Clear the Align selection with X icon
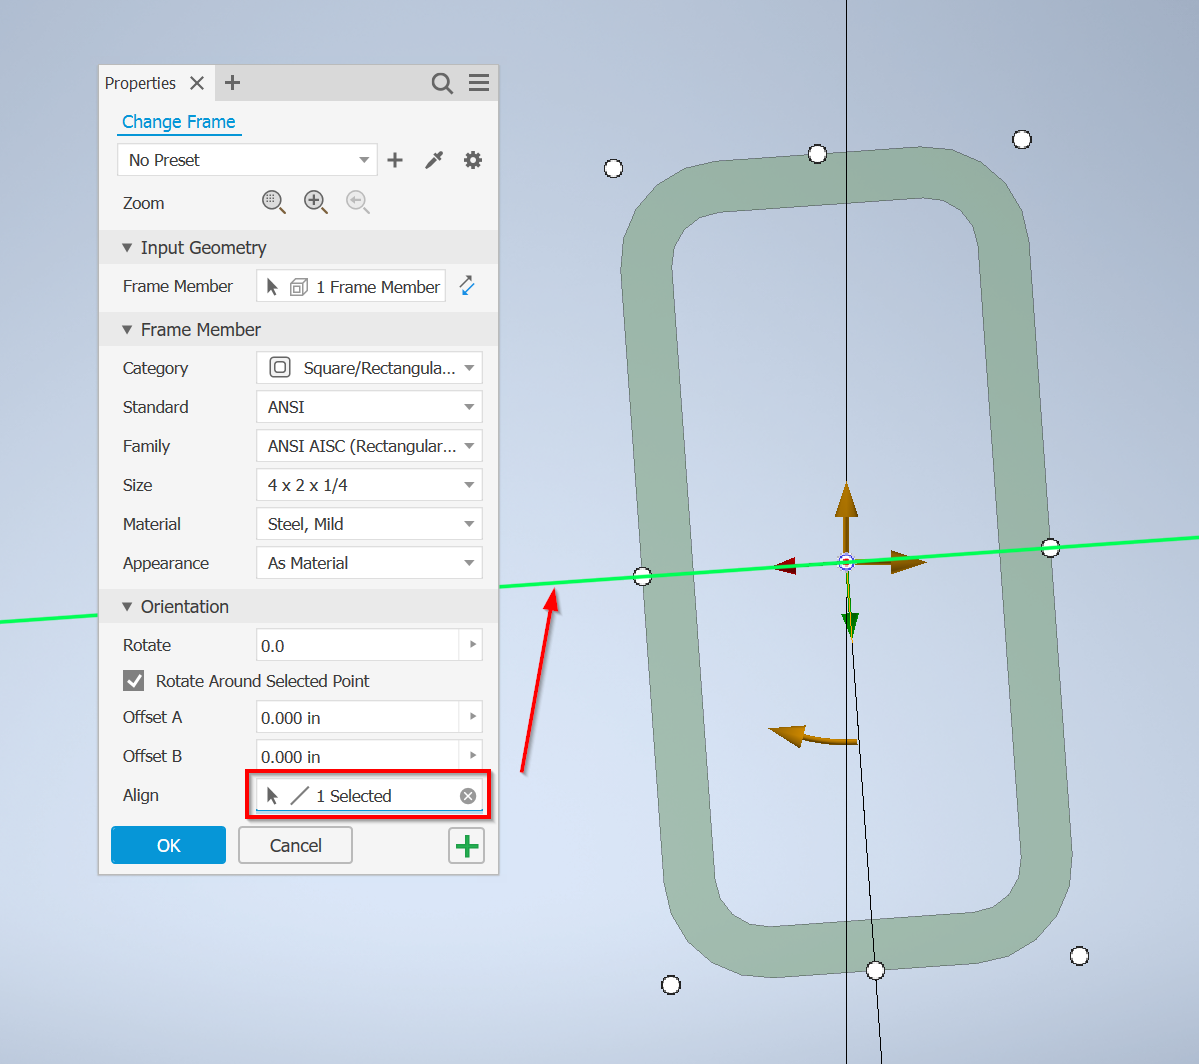This screenshot has height=1064, width=1199. tap(468, 796)
